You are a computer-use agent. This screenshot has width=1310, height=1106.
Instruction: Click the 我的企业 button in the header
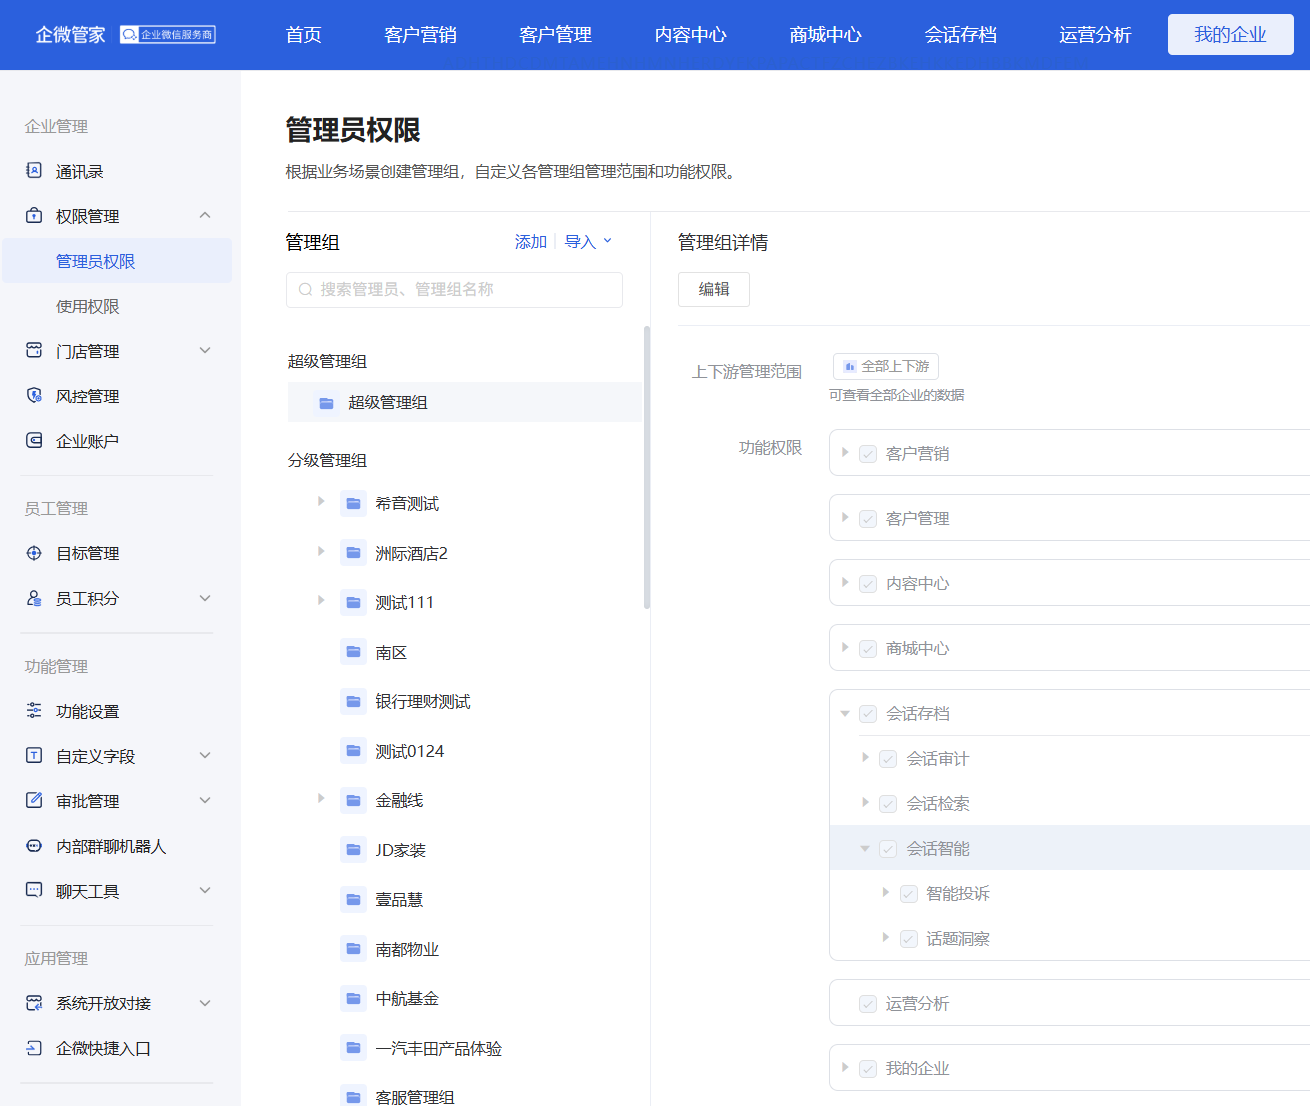(x=1231, y=35)
